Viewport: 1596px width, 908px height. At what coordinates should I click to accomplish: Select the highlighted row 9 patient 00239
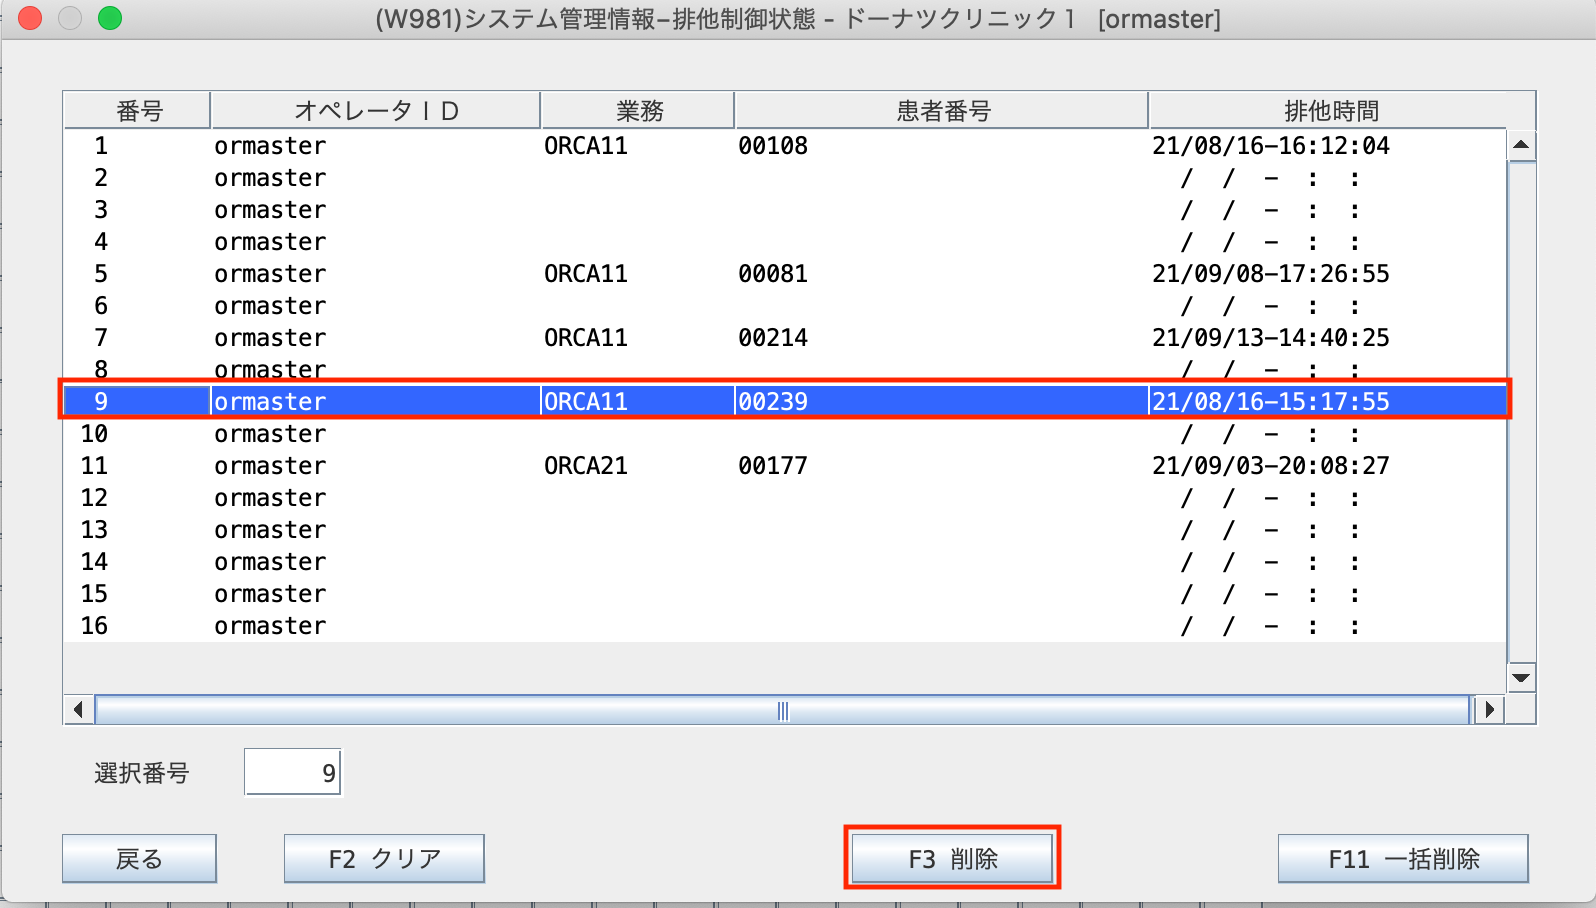coord(772,402)
